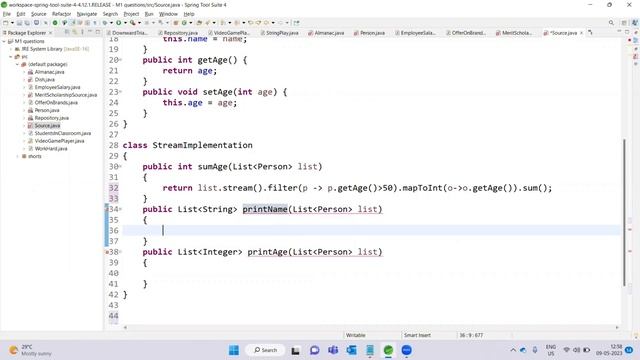Viewport: 640px width, 360px height.
Task: Click the External Tools run icon
Action: [132, 23]
